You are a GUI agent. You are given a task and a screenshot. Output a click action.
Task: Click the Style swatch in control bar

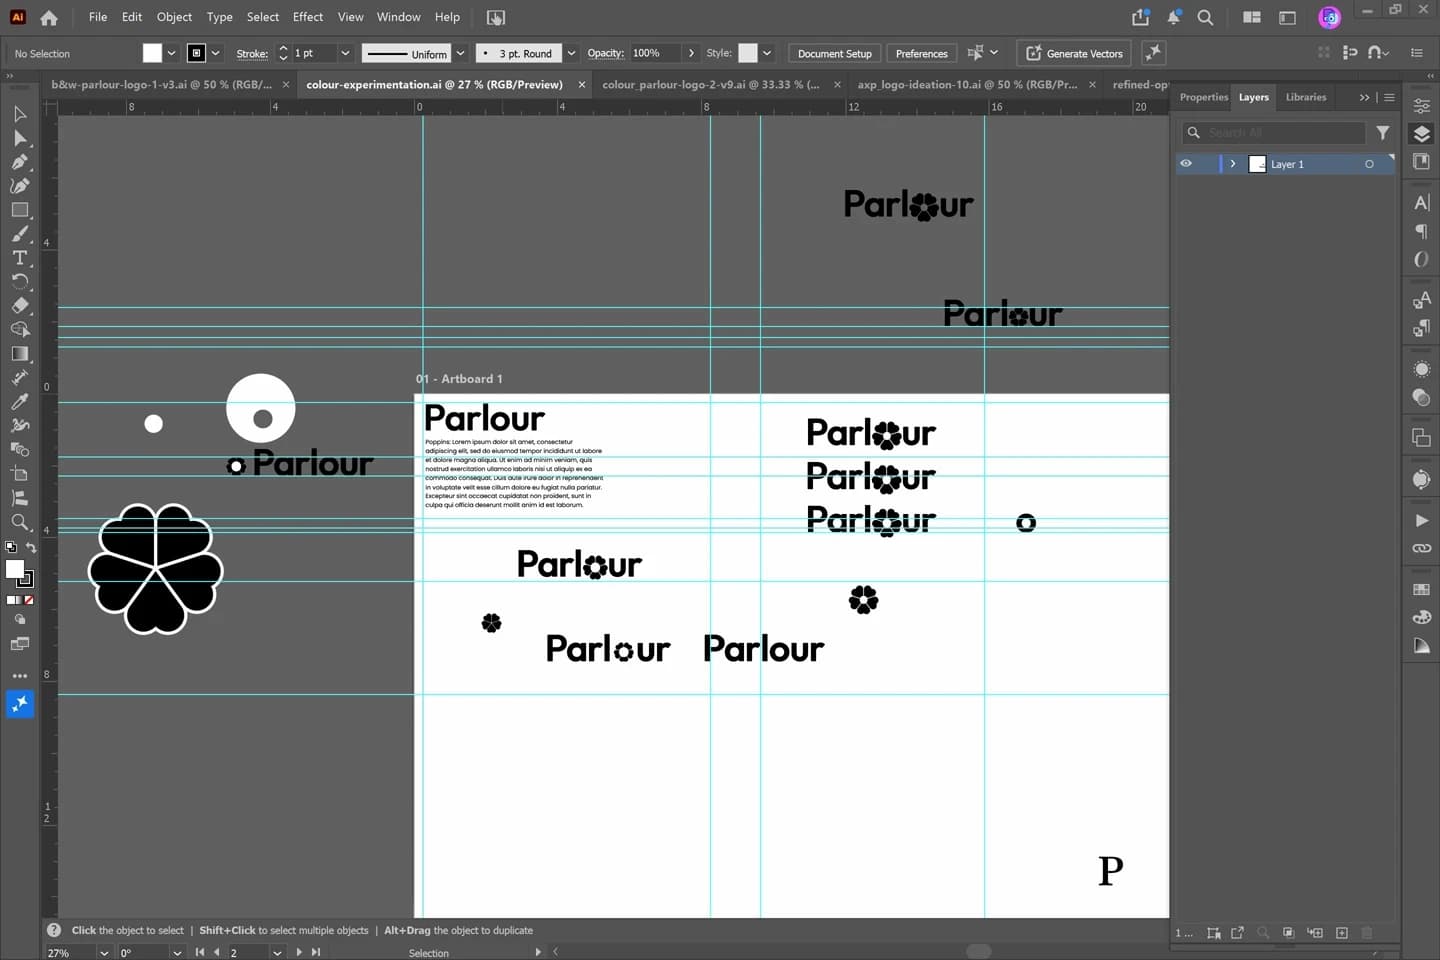click(748, 53)
